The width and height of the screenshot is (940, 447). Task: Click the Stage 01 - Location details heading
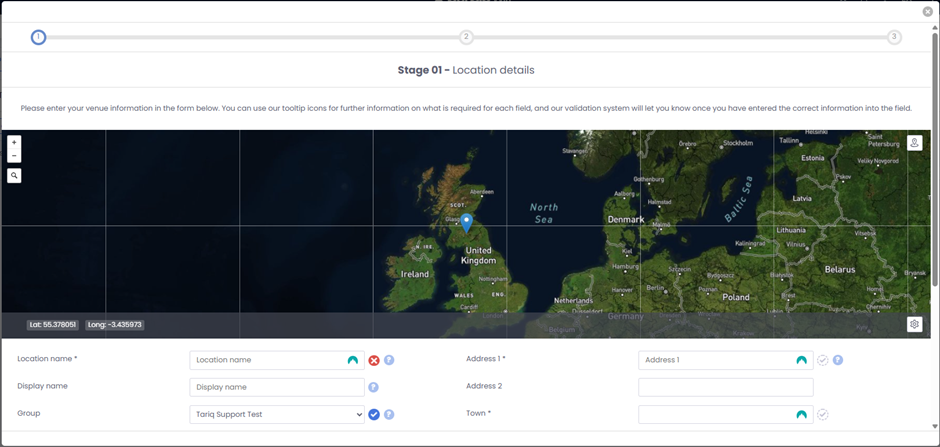[466, 70]
